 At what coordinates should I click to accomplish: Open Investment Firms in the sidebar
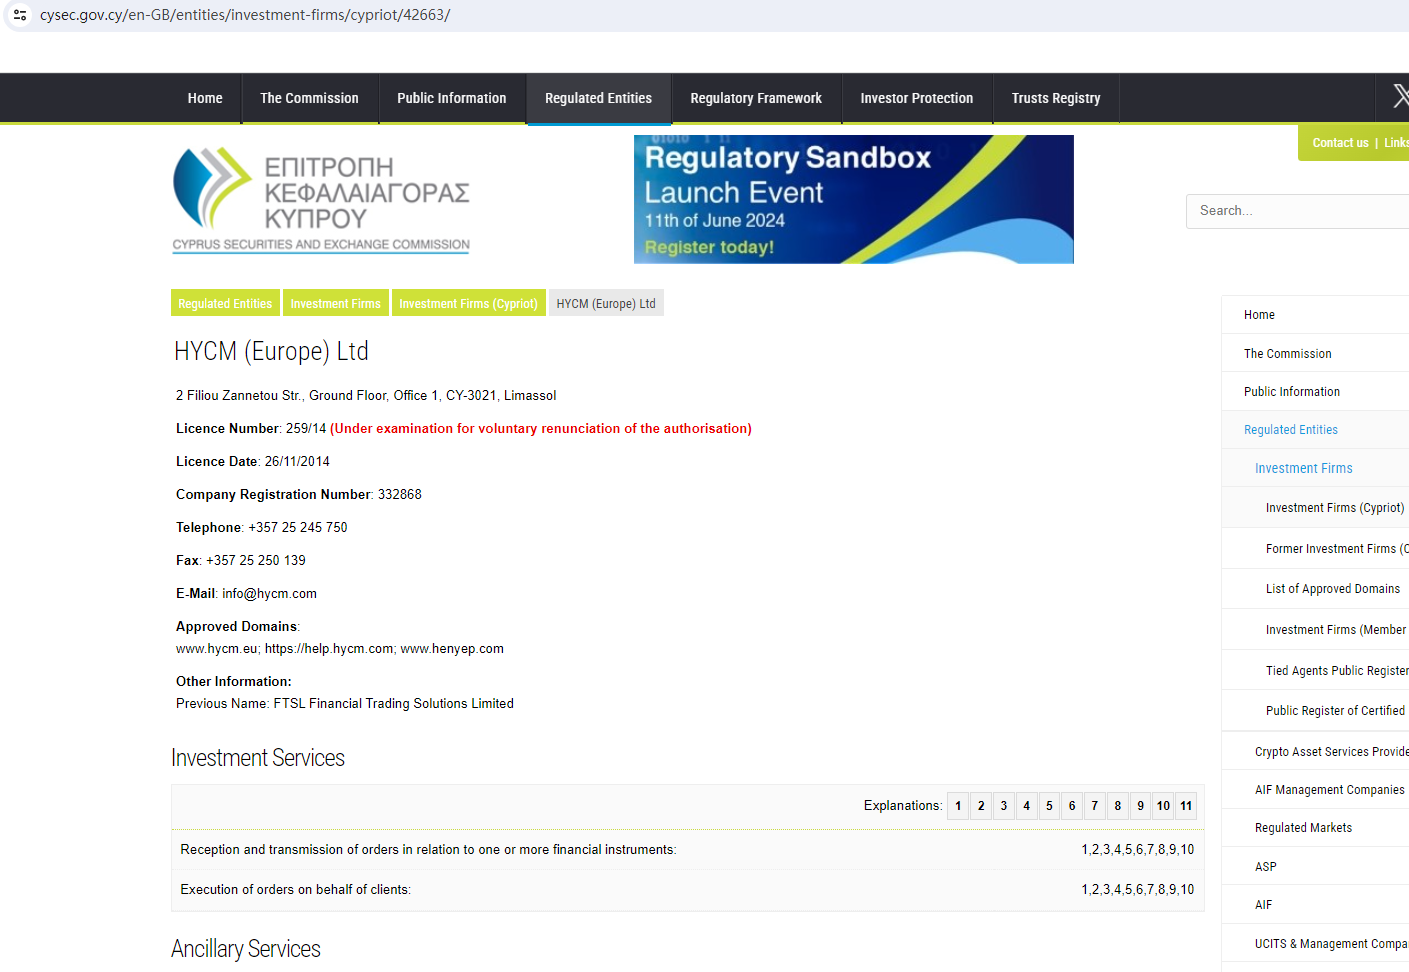click(1303, 468)
